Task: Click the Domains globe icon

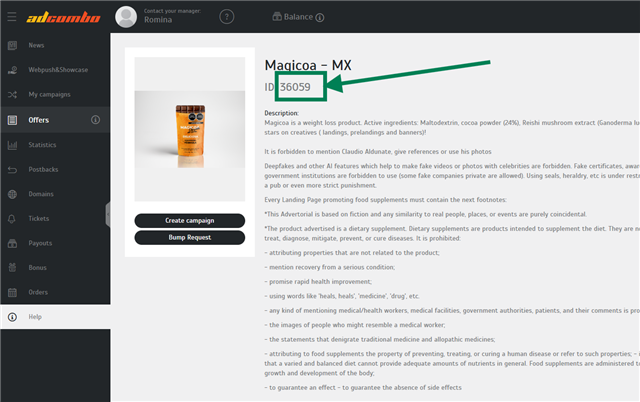Action: tap(12, 194)
